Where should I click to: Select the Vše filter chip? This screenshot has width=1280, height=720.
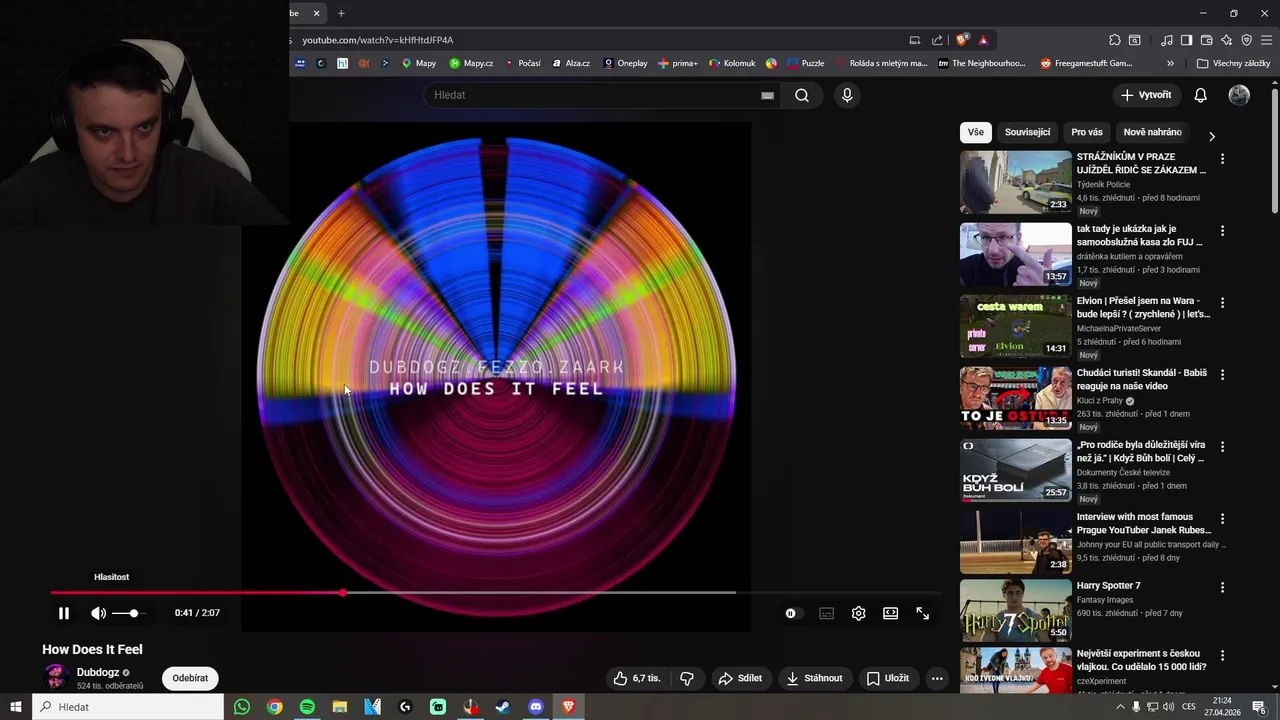[x=976, y=132]
